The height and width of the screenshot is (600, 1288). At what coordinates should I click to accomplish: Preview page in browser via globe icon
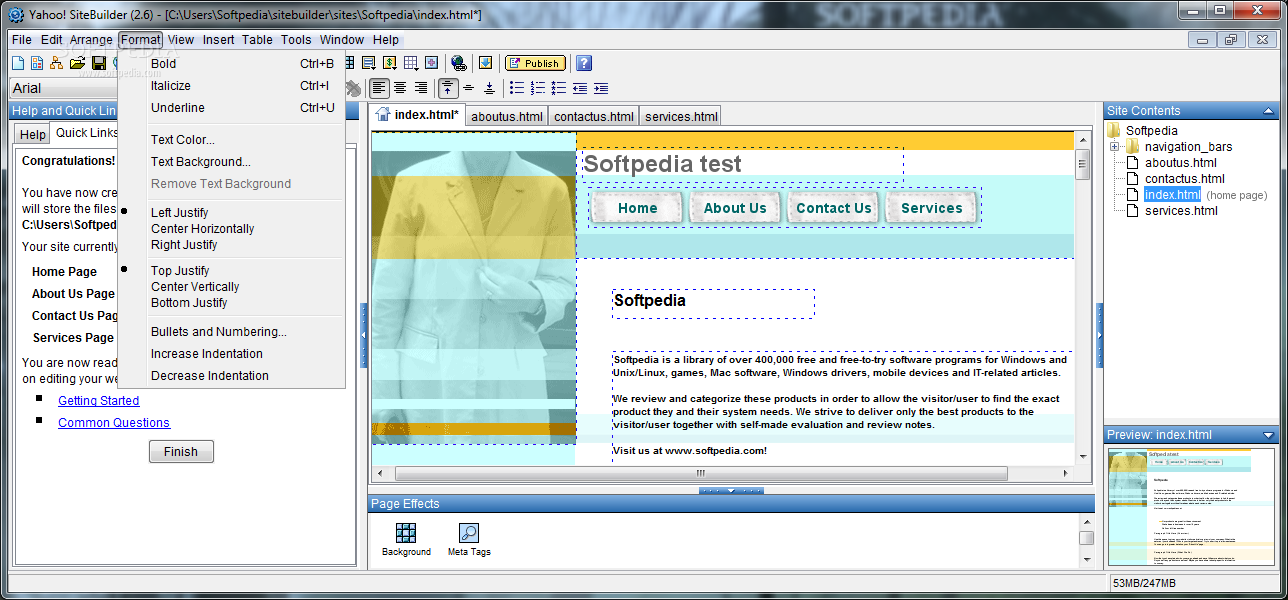[x=458, y=63]
